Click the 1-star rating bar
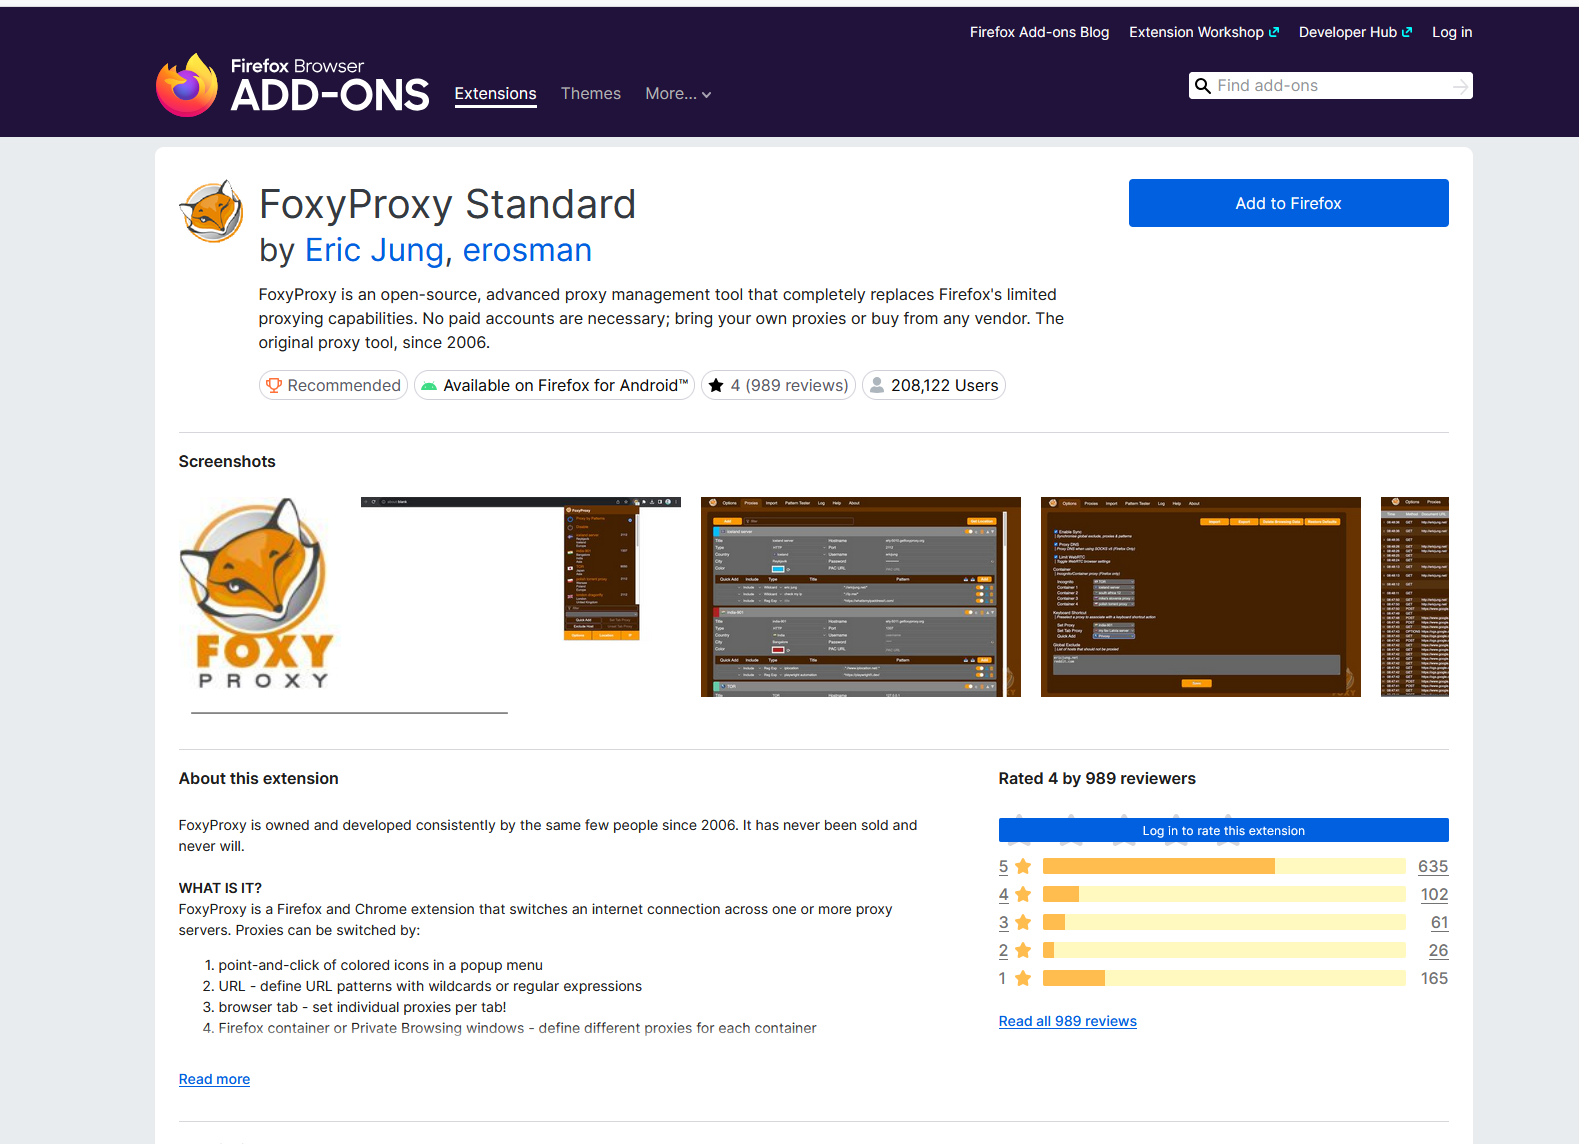This screenshot has height=1144, width=1579. 1223,978
